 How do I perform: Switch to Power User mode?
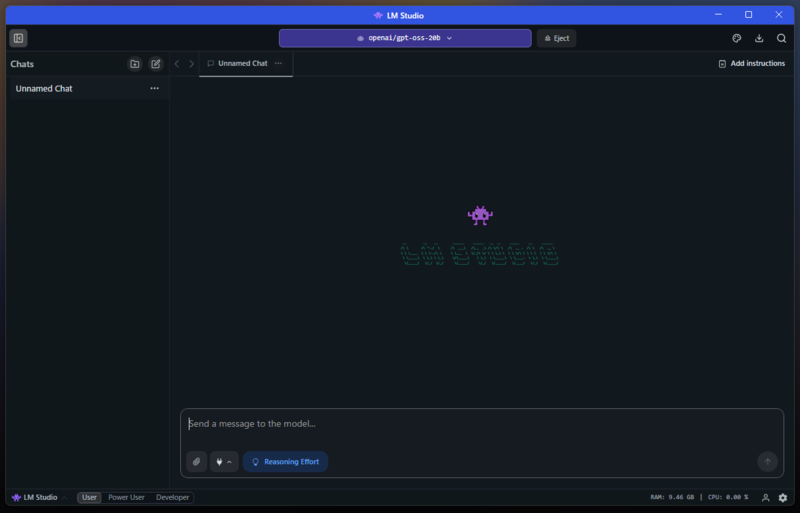click(x=126, y=497)
